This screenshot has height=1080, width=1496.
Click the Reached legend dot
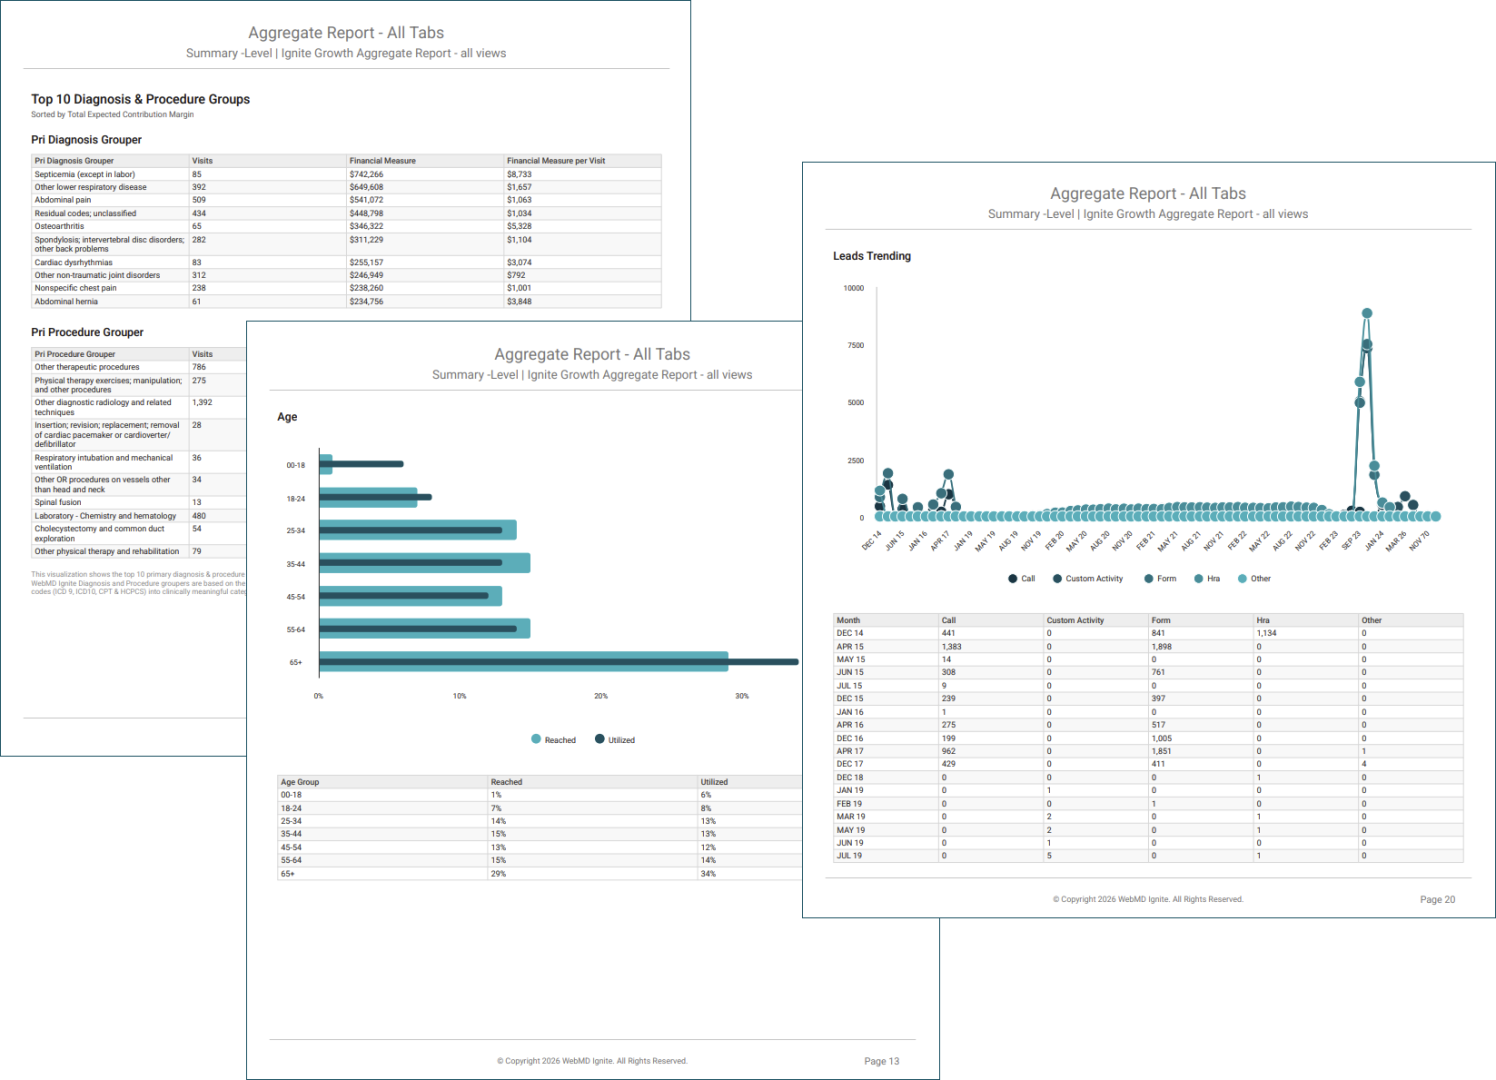[538, 739]
